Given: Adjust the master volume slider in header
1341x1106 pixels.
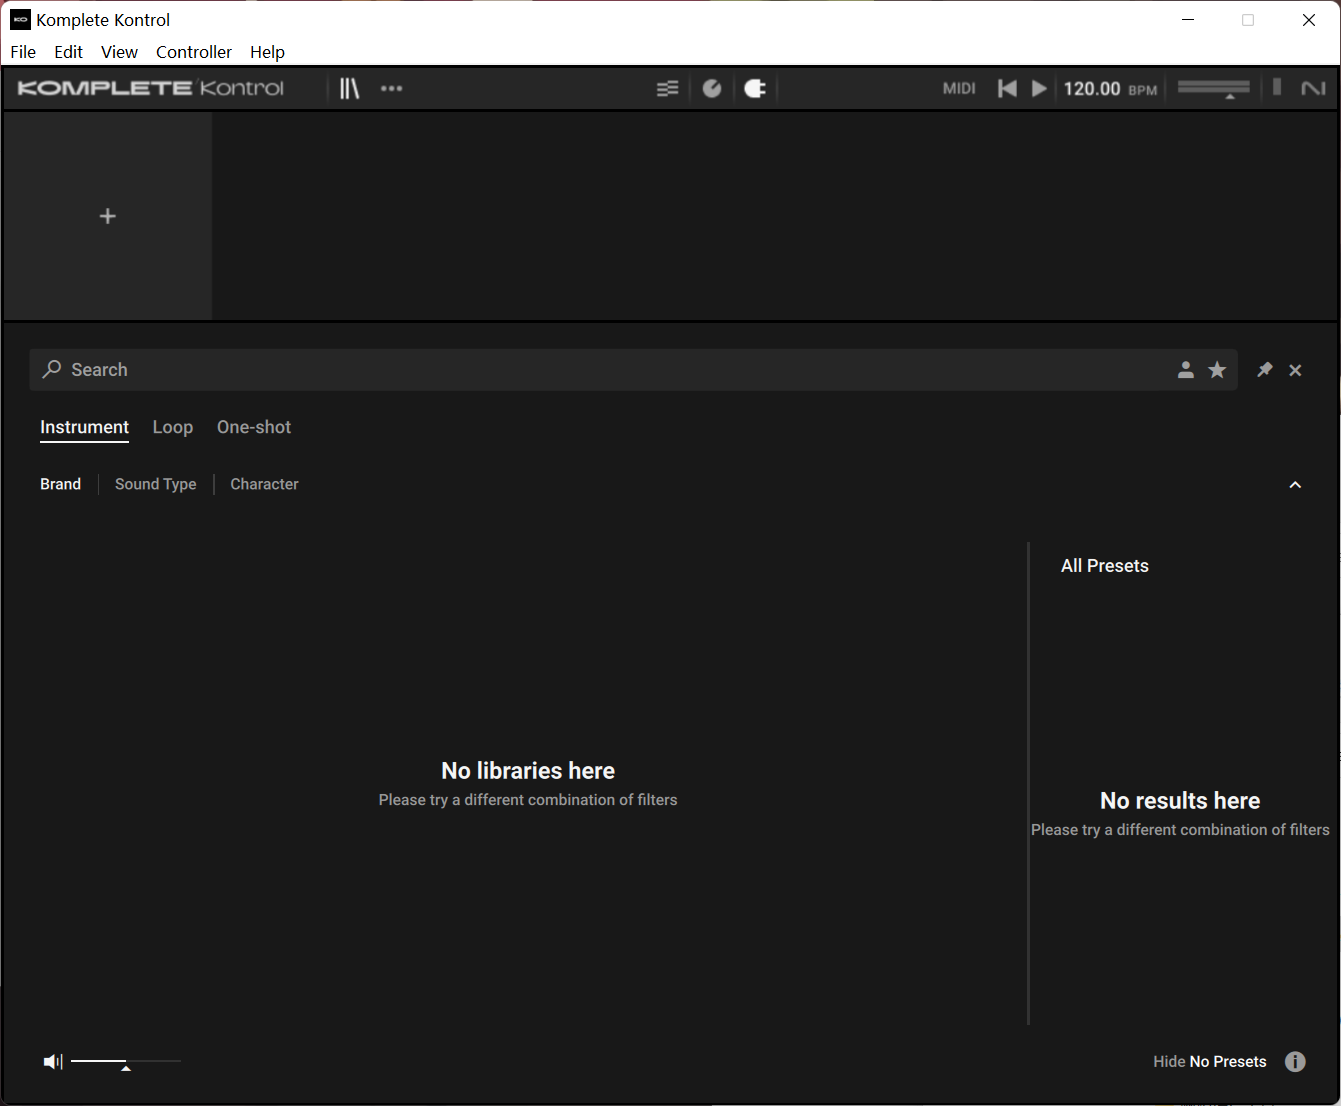Looking at the screenshot, I should [1213, 89].
